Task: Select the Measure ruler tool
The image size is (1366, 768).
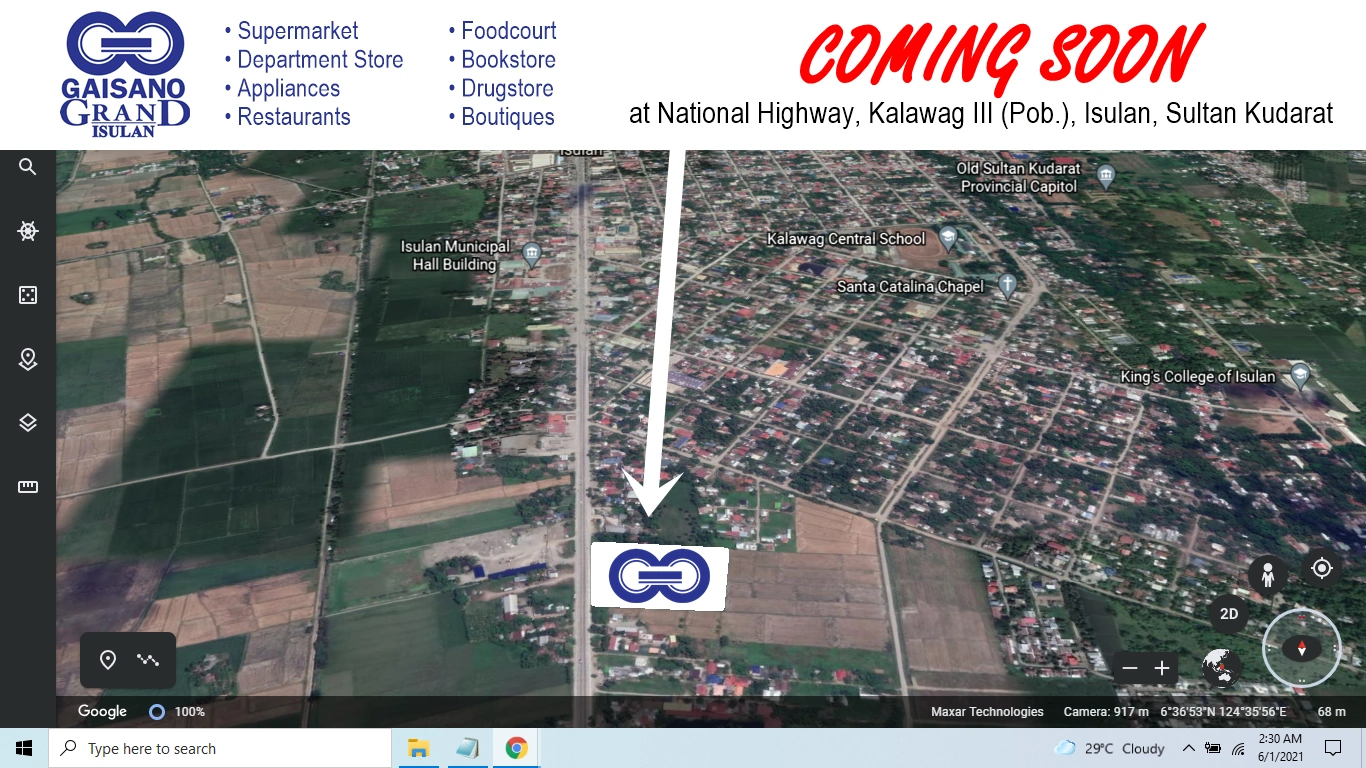Action: (28, 487)
